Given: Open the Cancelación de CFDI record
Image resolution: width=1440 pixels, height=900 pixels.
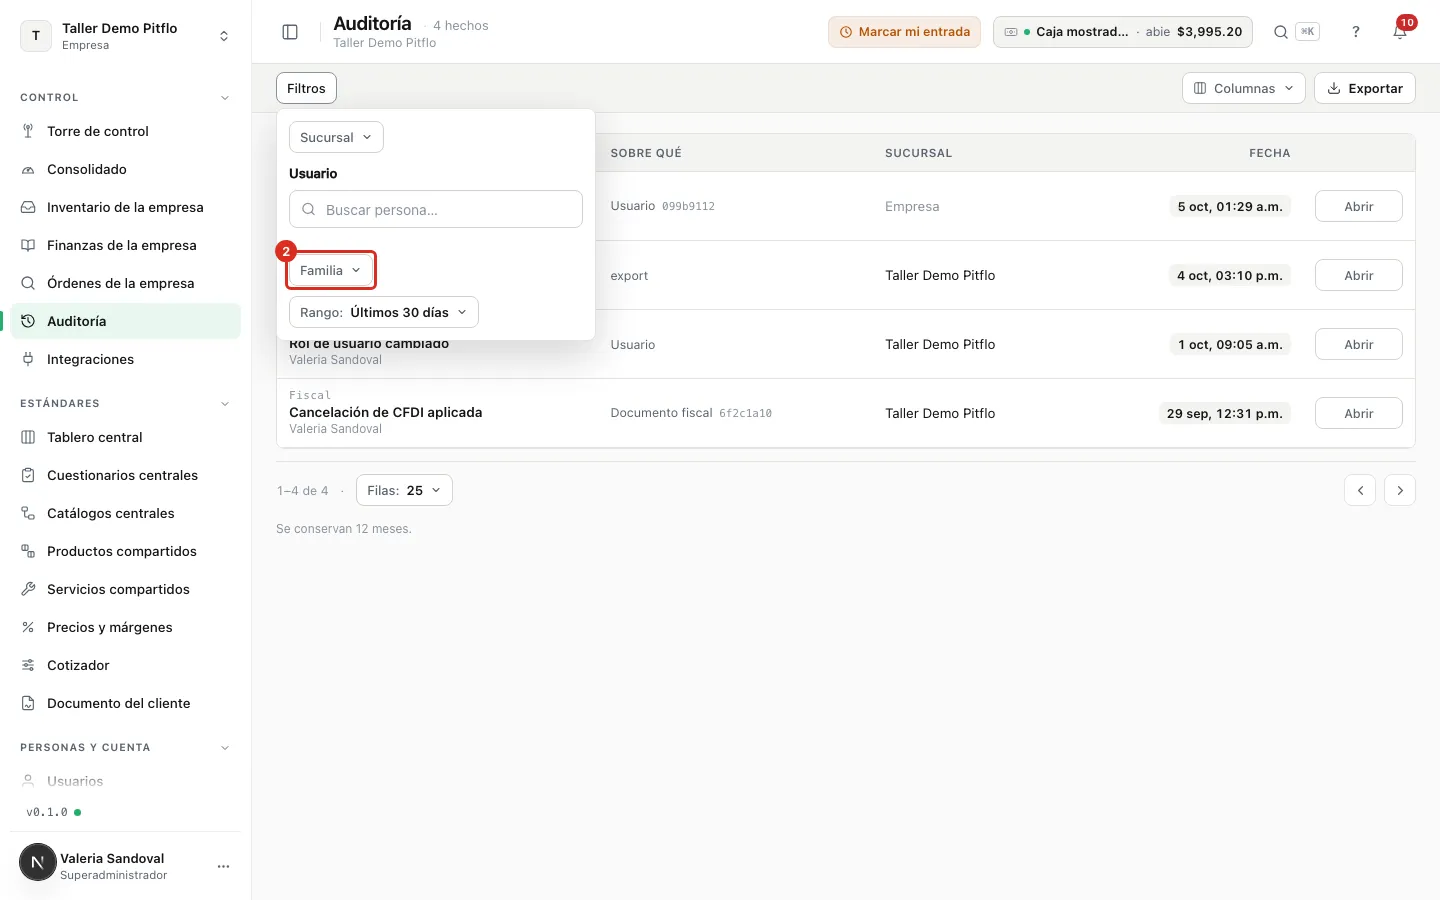Looking at the screenshot, I should pos(1358,413).
